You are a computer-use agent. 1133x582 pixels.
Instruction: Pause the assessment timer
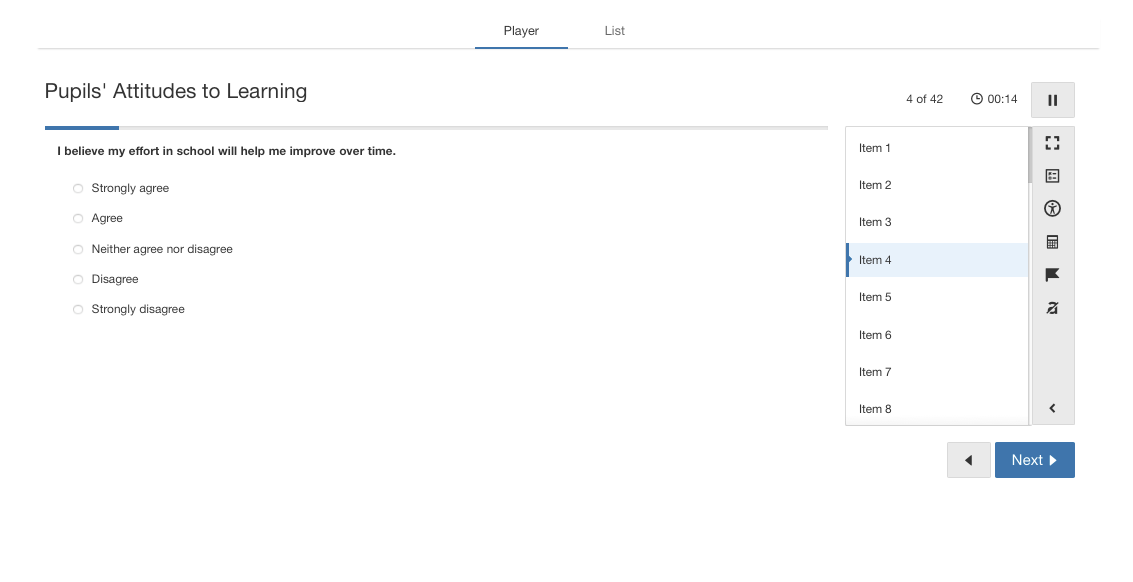(1052, 100)
